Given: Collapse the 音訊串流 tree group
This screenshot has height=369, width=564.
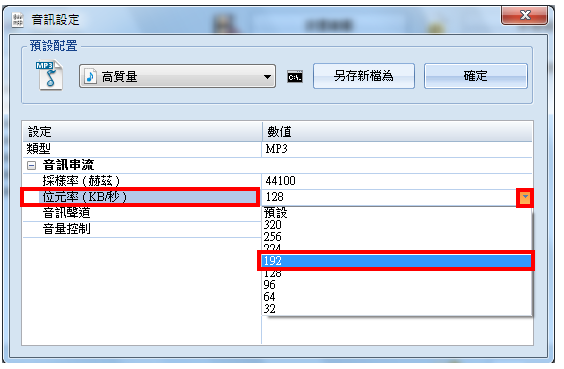Looking at the screenshot, I should click(32, 165).
